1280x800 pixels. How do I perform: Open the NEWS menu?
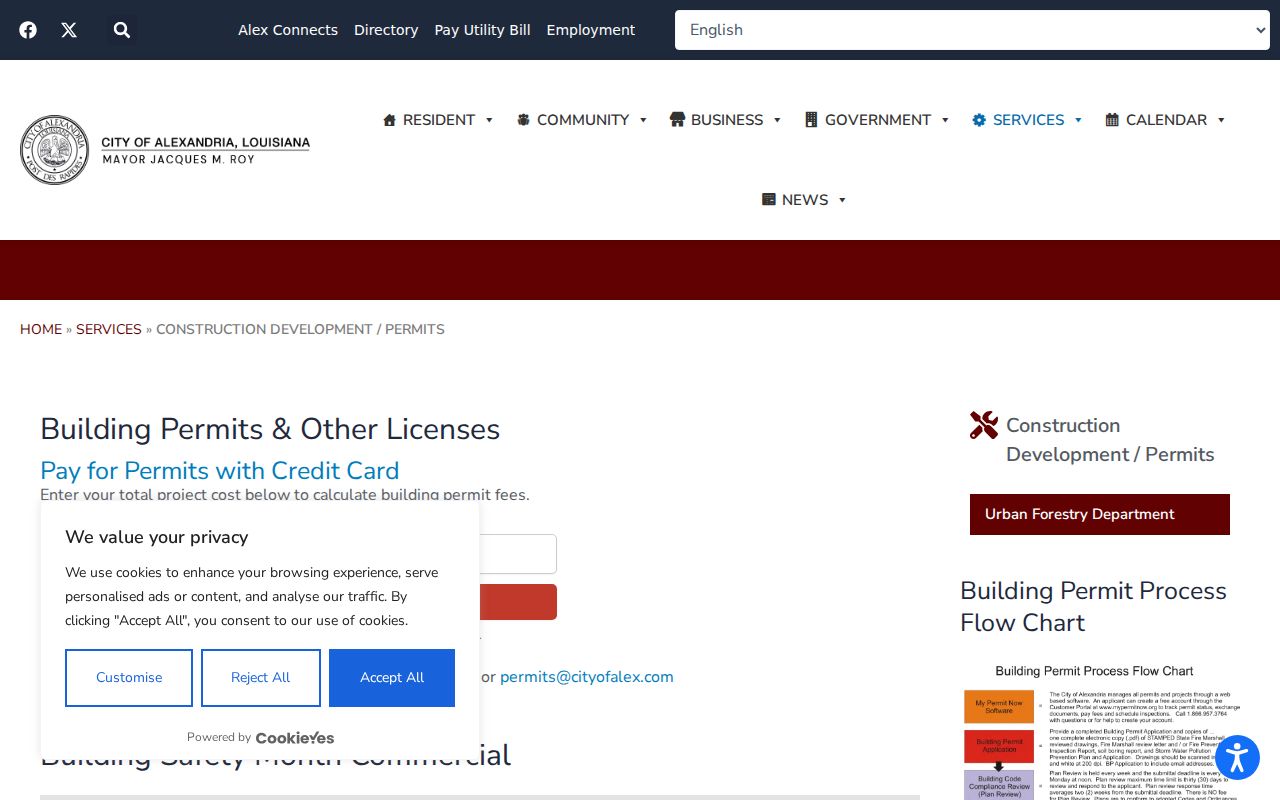point(805,200)
